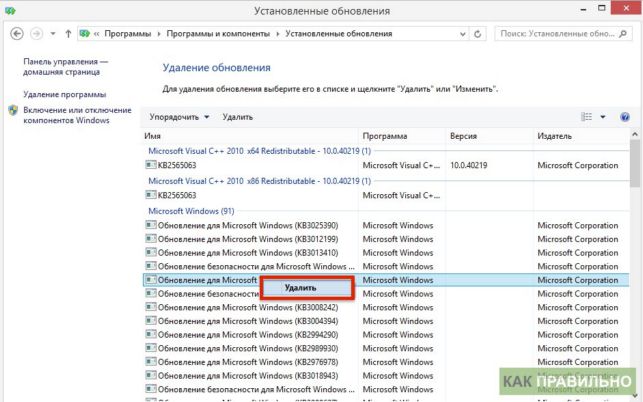
Task: Select update KB2976978 row
Action: click(385, 362)
